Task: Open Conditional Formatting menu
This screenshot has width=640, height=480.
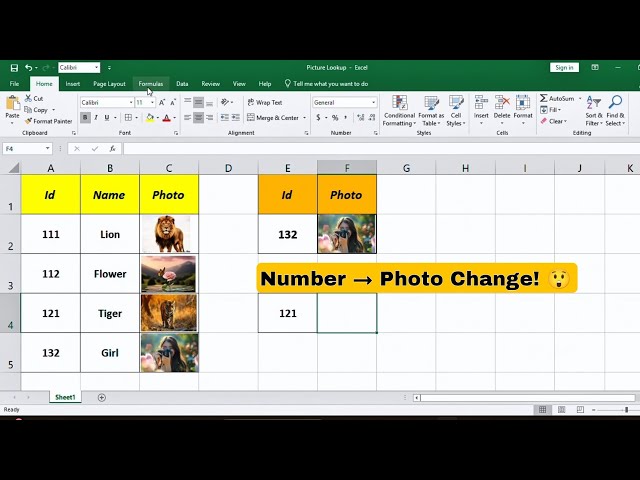Action: tap(399, 111)
